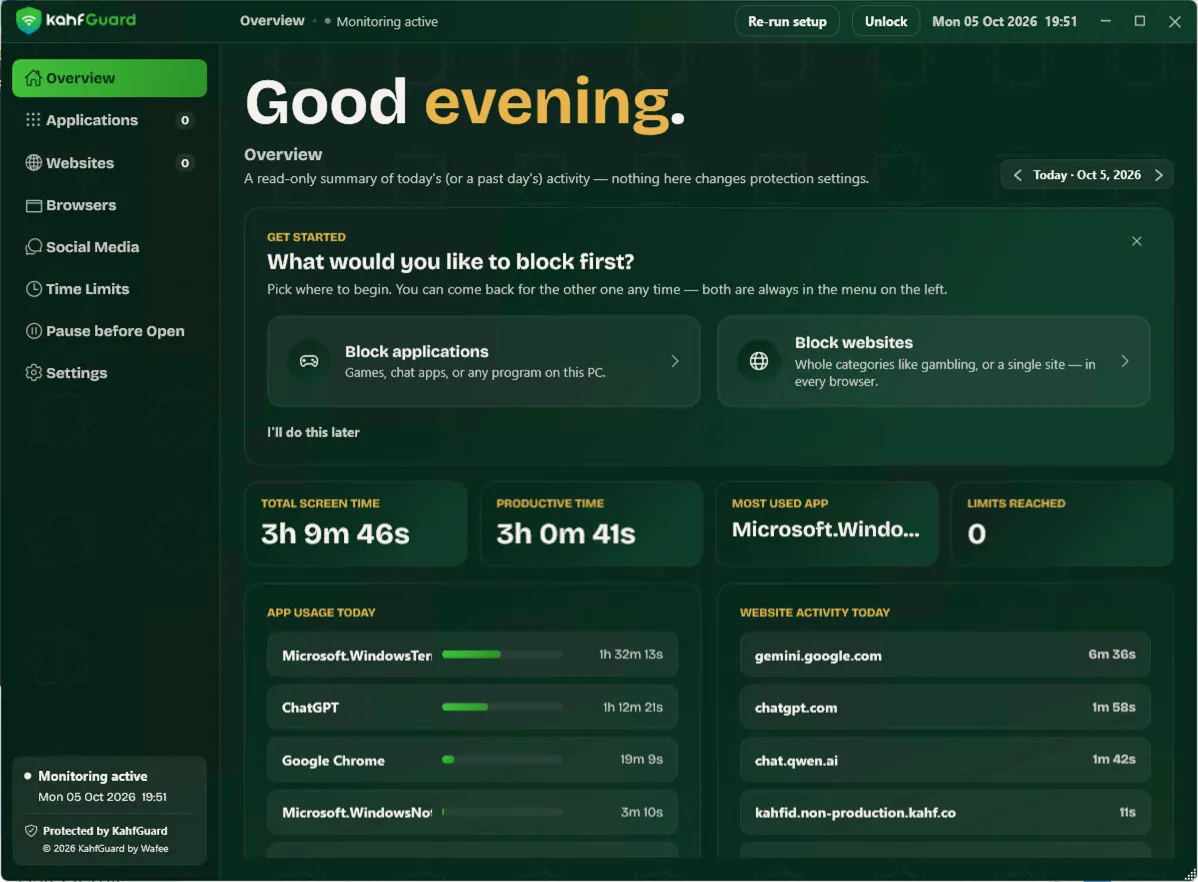This screenshot has width=1198, height=882.
Task: Click the Limits Reached value 0
Action: (x=976, y=533)
